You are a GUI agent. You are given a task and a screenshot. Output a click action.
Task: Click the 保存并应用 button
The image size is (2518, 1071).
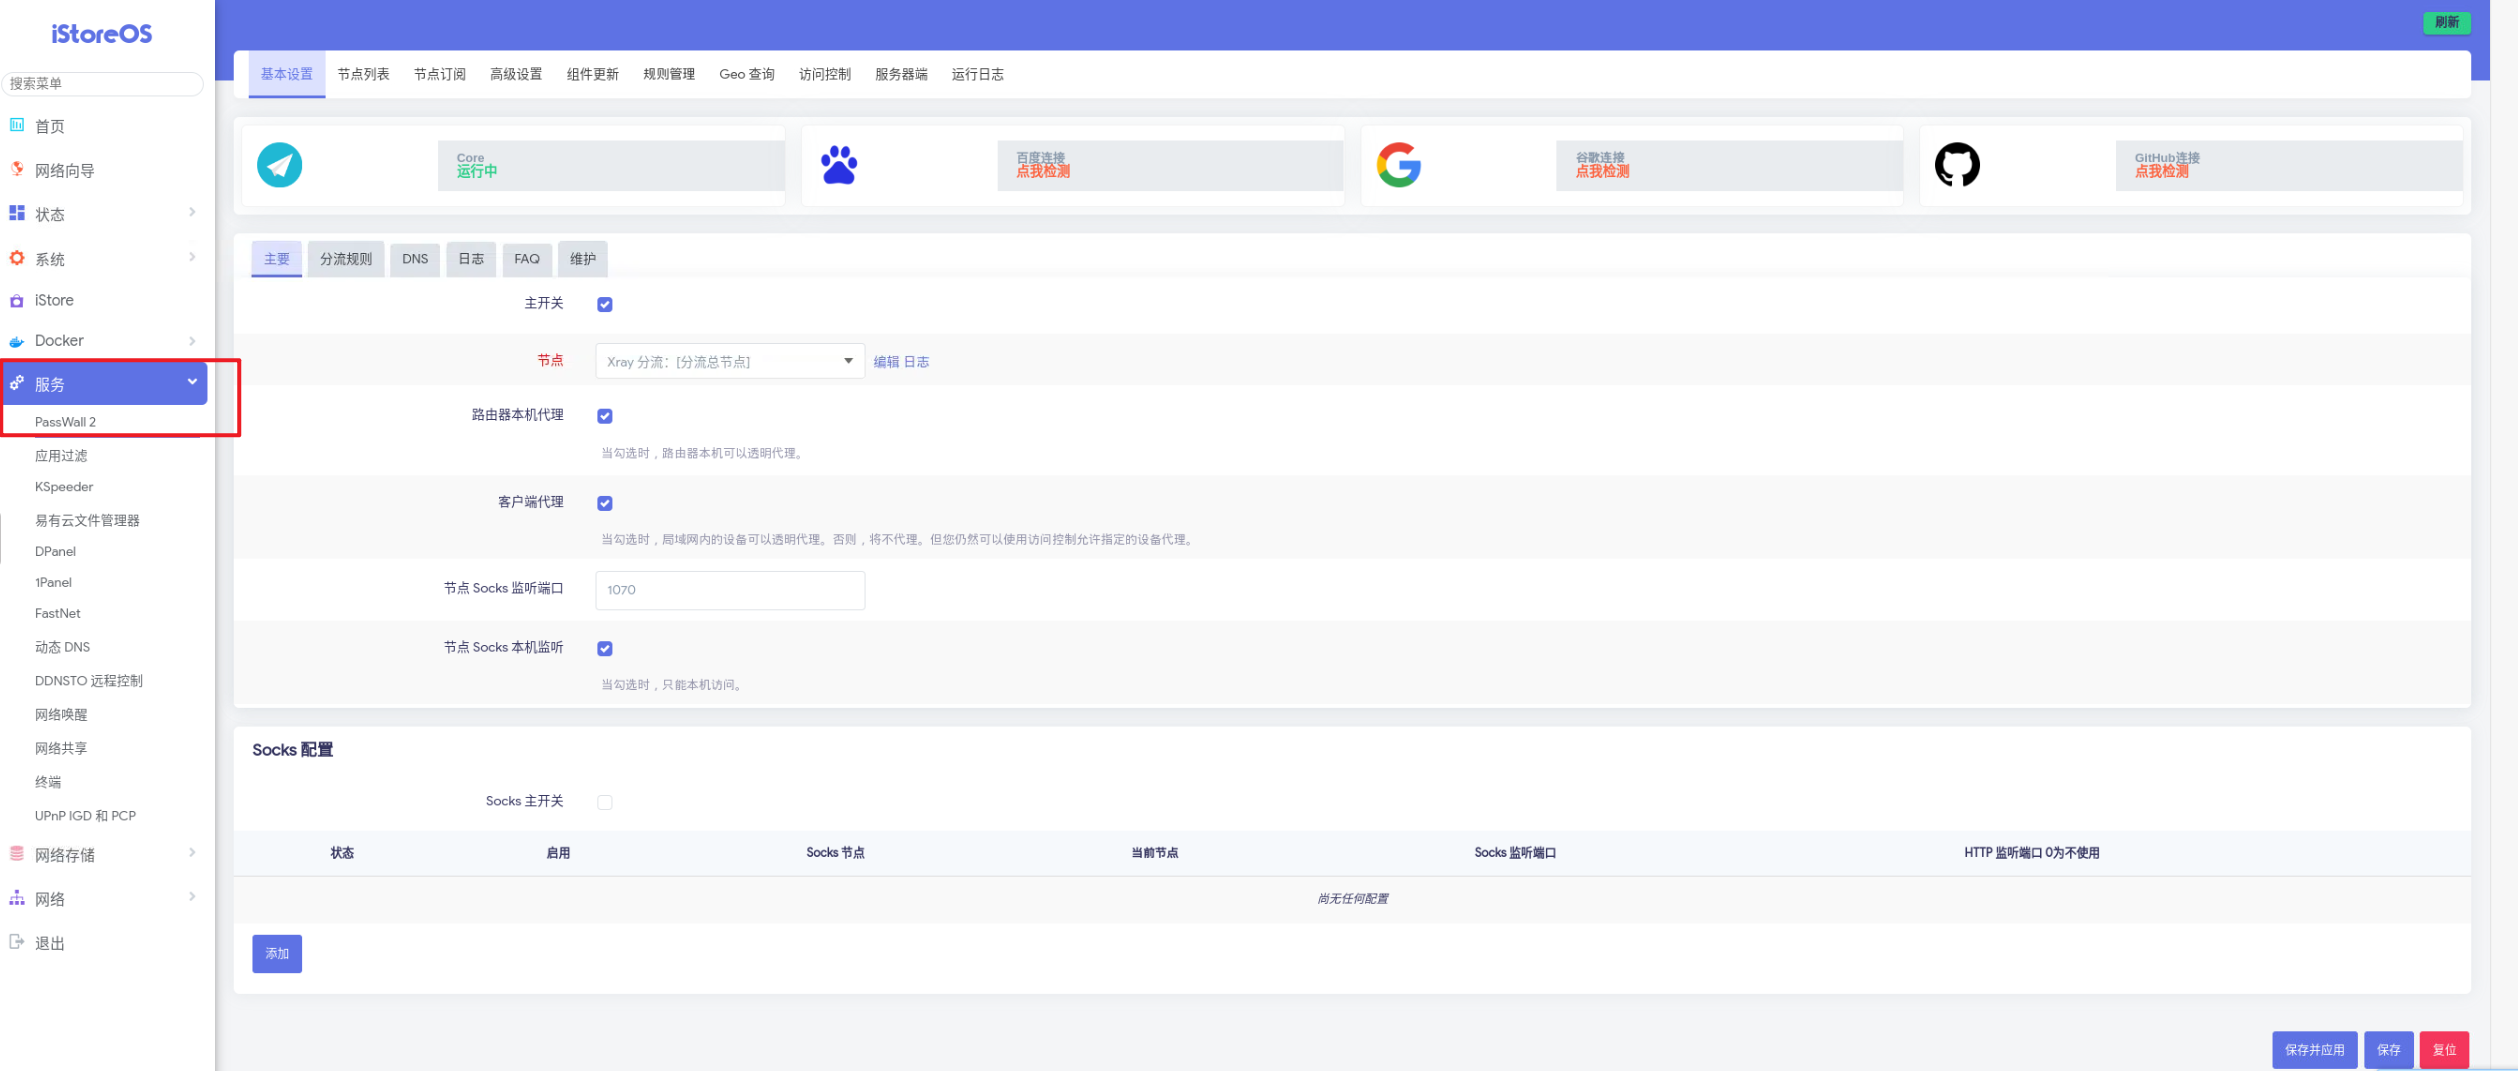click(2314, 1050)
